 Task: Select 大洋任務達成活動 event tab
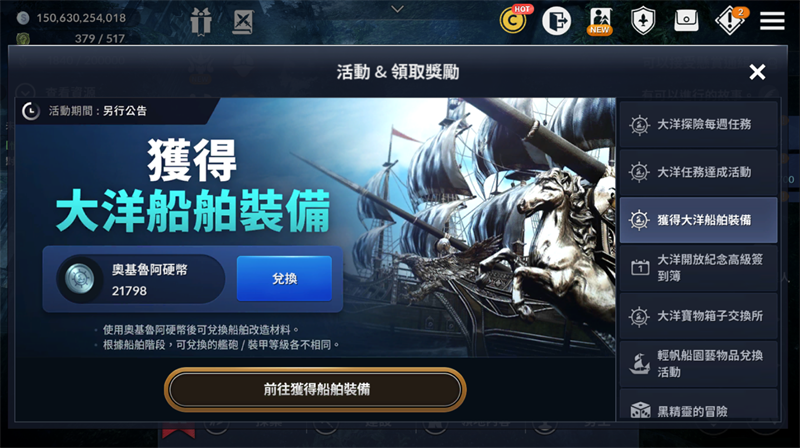[698, 172]
